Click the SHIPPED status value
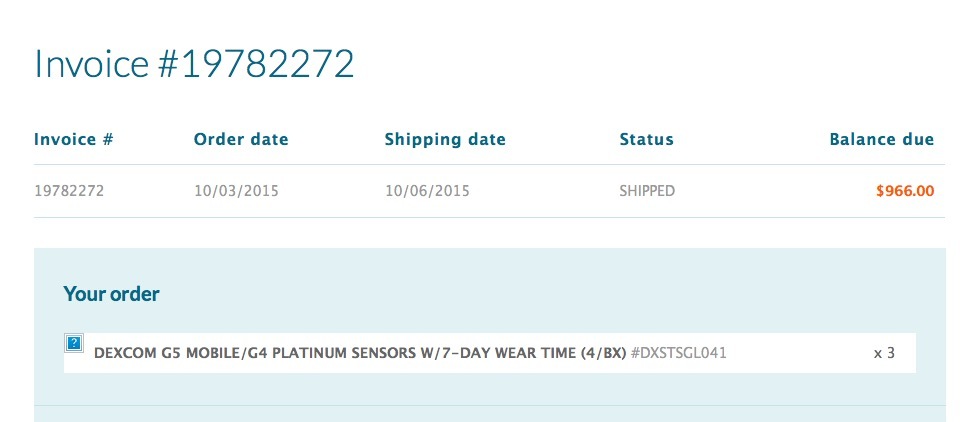Viewport: 970px width, 422px height. [x=647, y=190]
